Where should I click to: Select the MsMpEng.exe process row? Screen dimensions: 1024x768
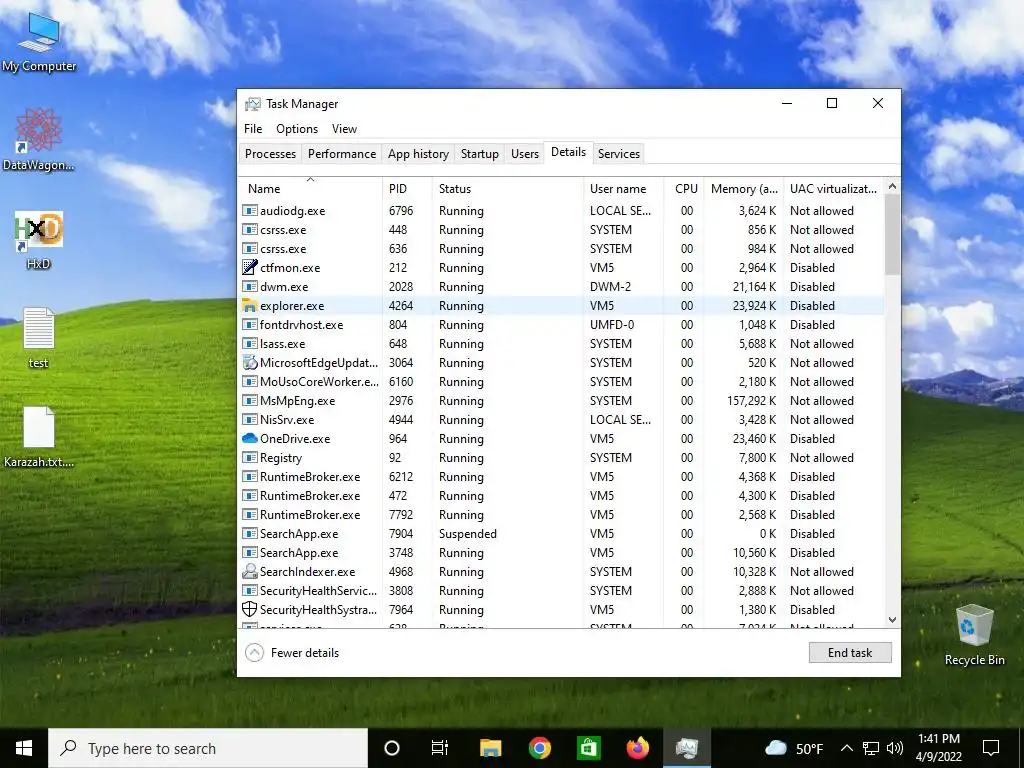(561, 400)
